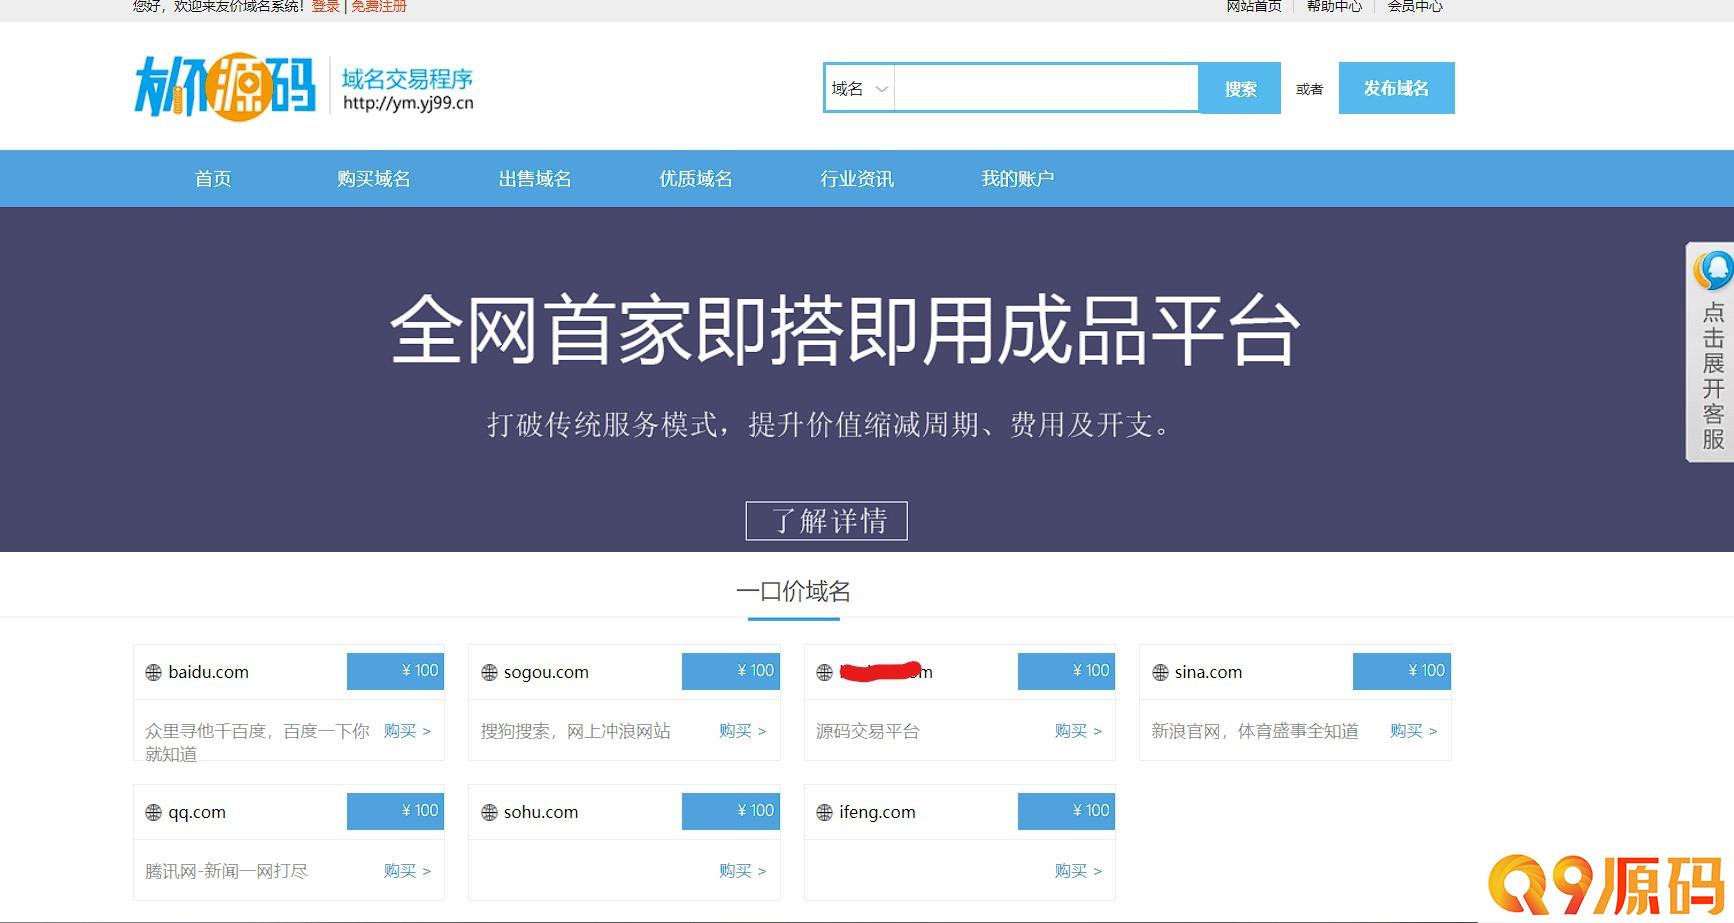Click the ¥100 price tag on qq.com
The image size is (1734, 923).
[396, 811]
